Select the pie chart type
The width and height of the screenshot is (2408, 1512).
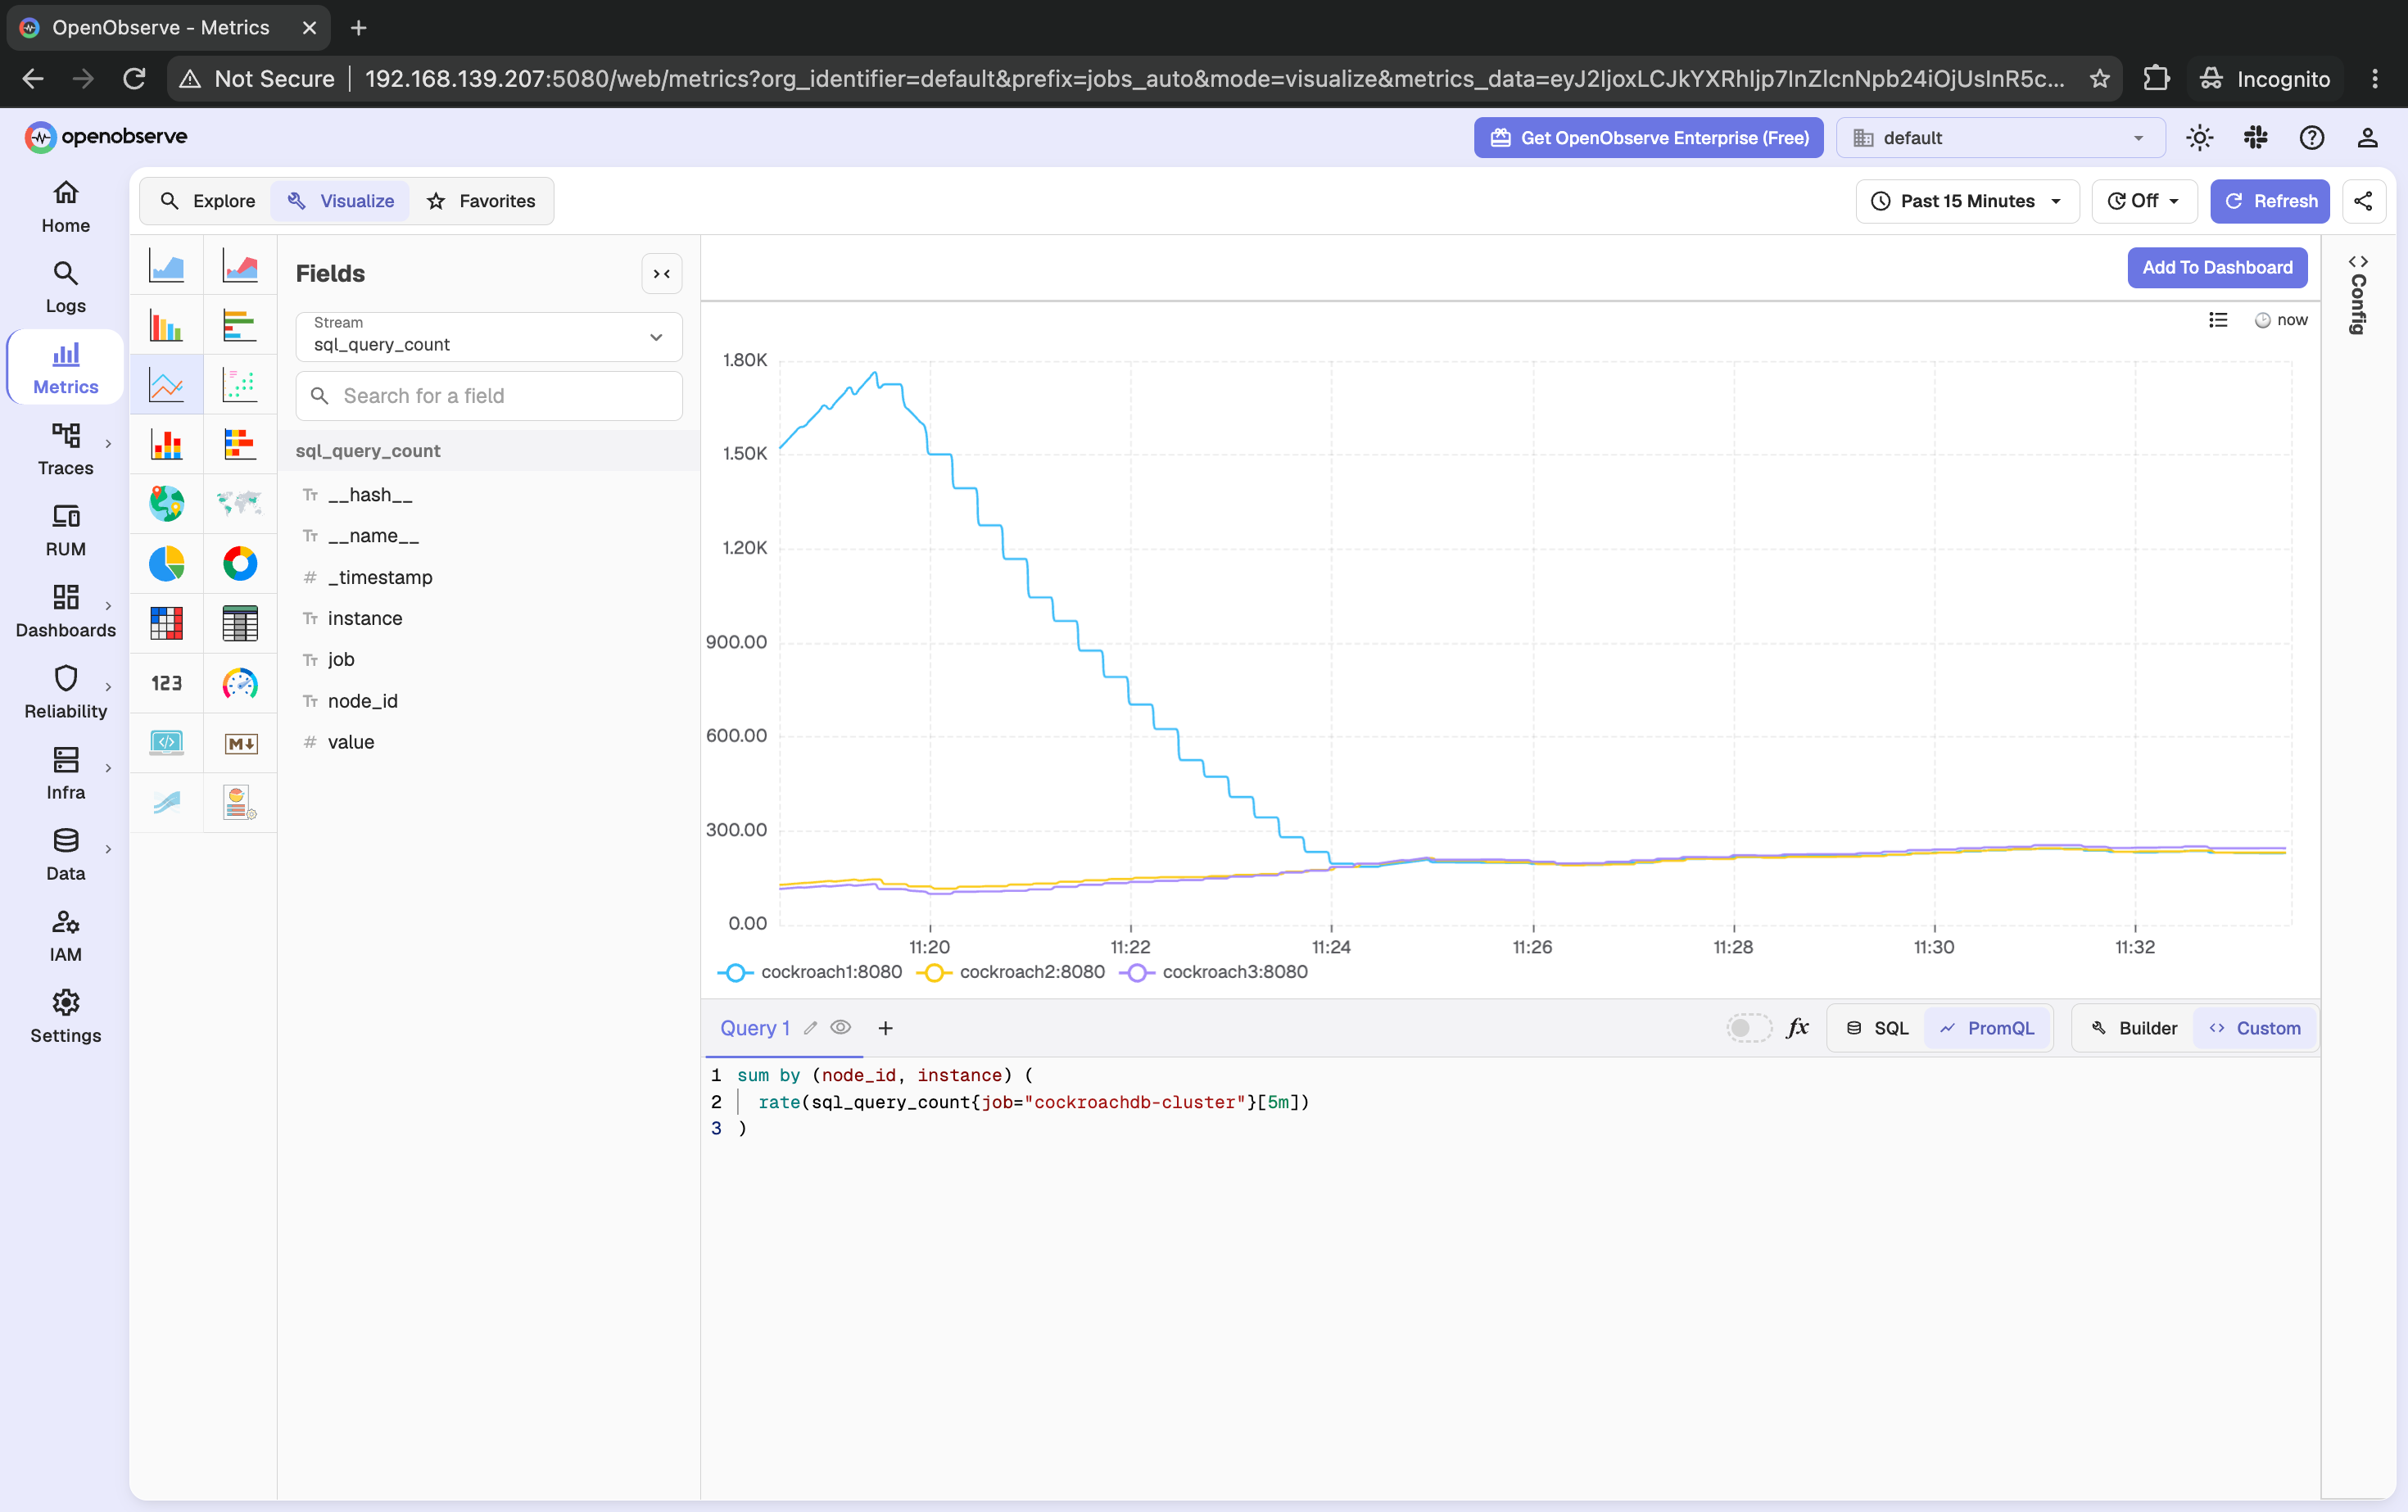pos(166,564)
